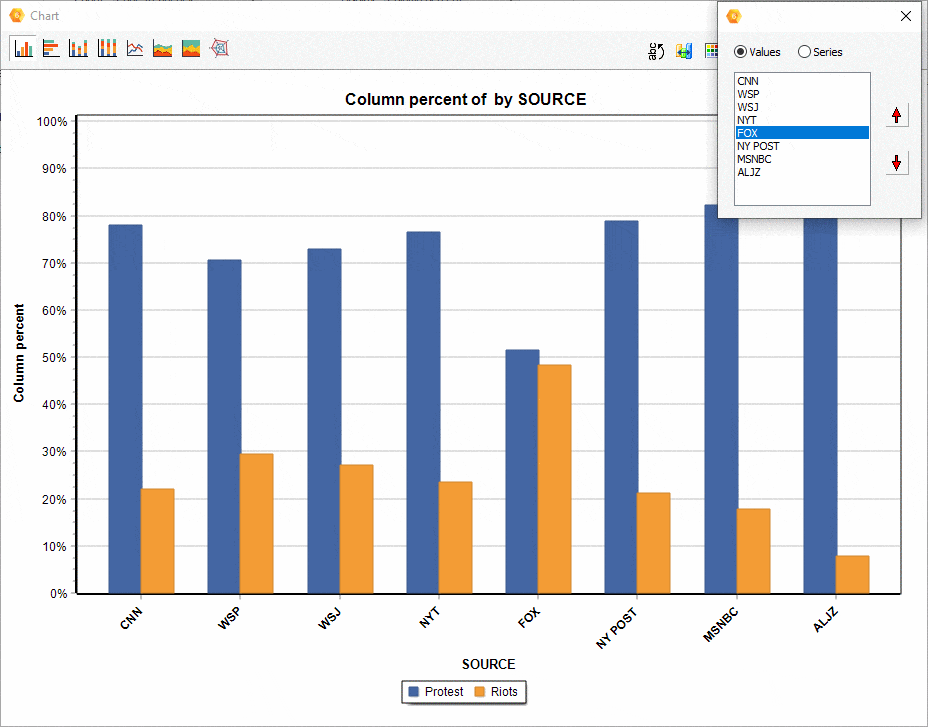
Task: Select the vertical bar chart icon
Action: [x=22, y=48]
